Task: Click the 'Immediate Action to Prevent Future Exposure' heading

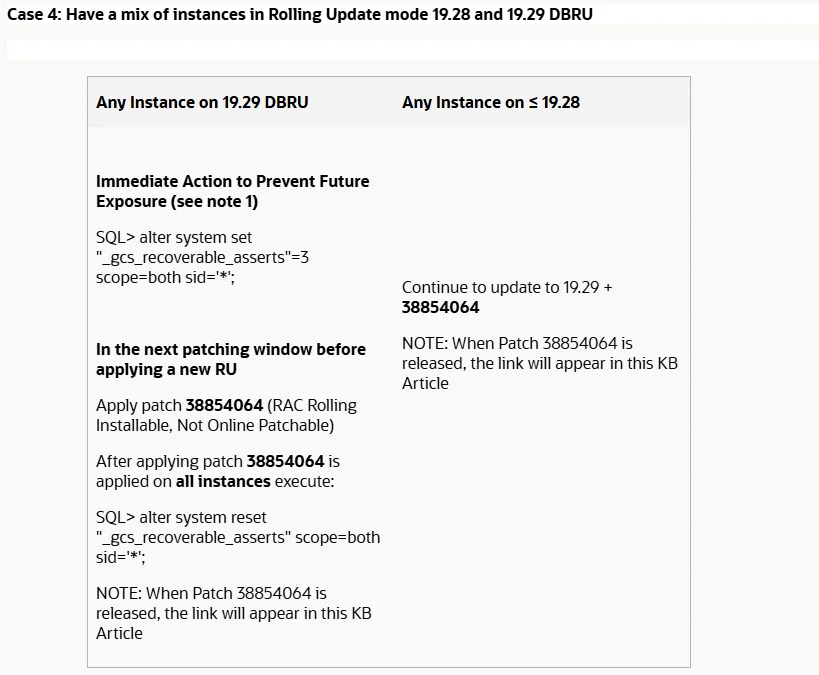Action: coord(232,181)
